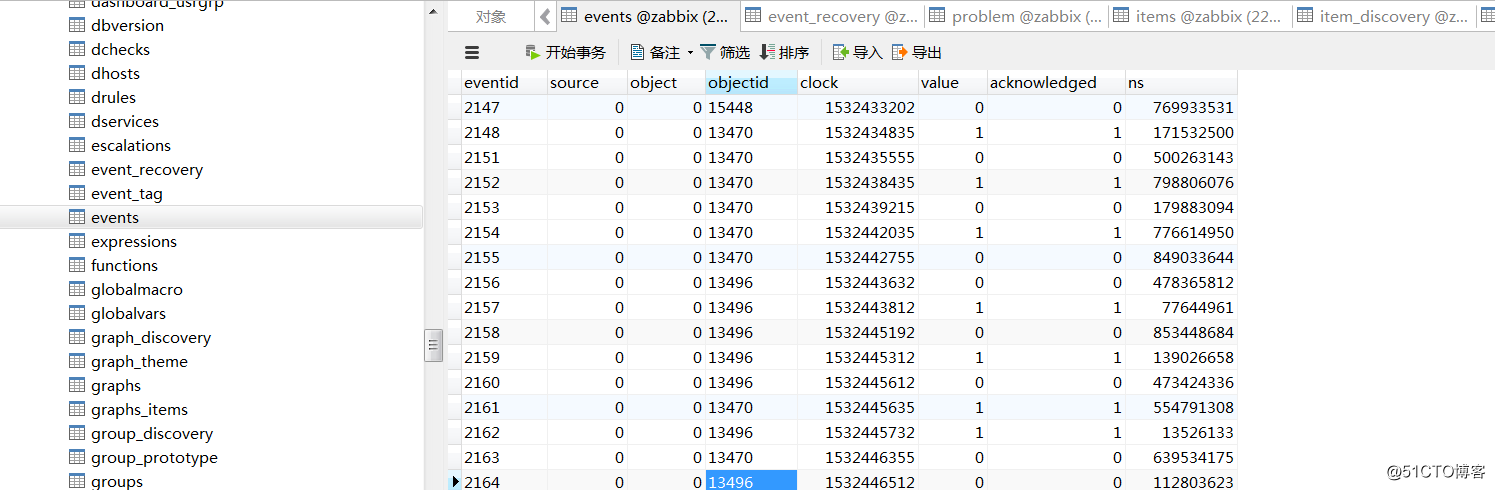Viewport: 1495px width, 490px height.
Task: Click the table icon beside groups
Action: pyautogui.click(x=77, y=481)
